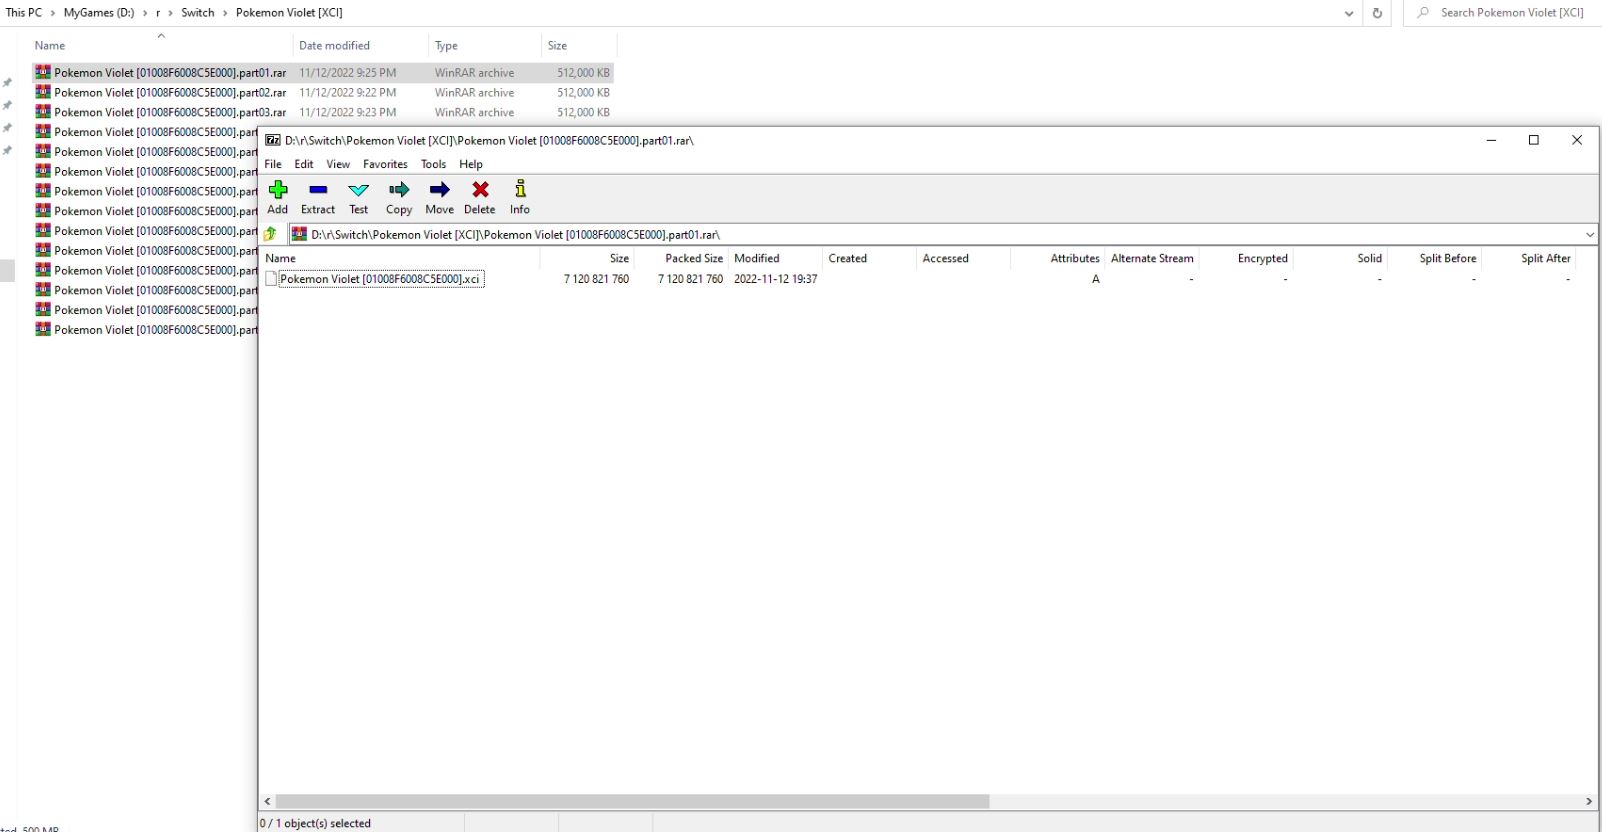Go up one folder level in 7-Zip

coord(270,234)
